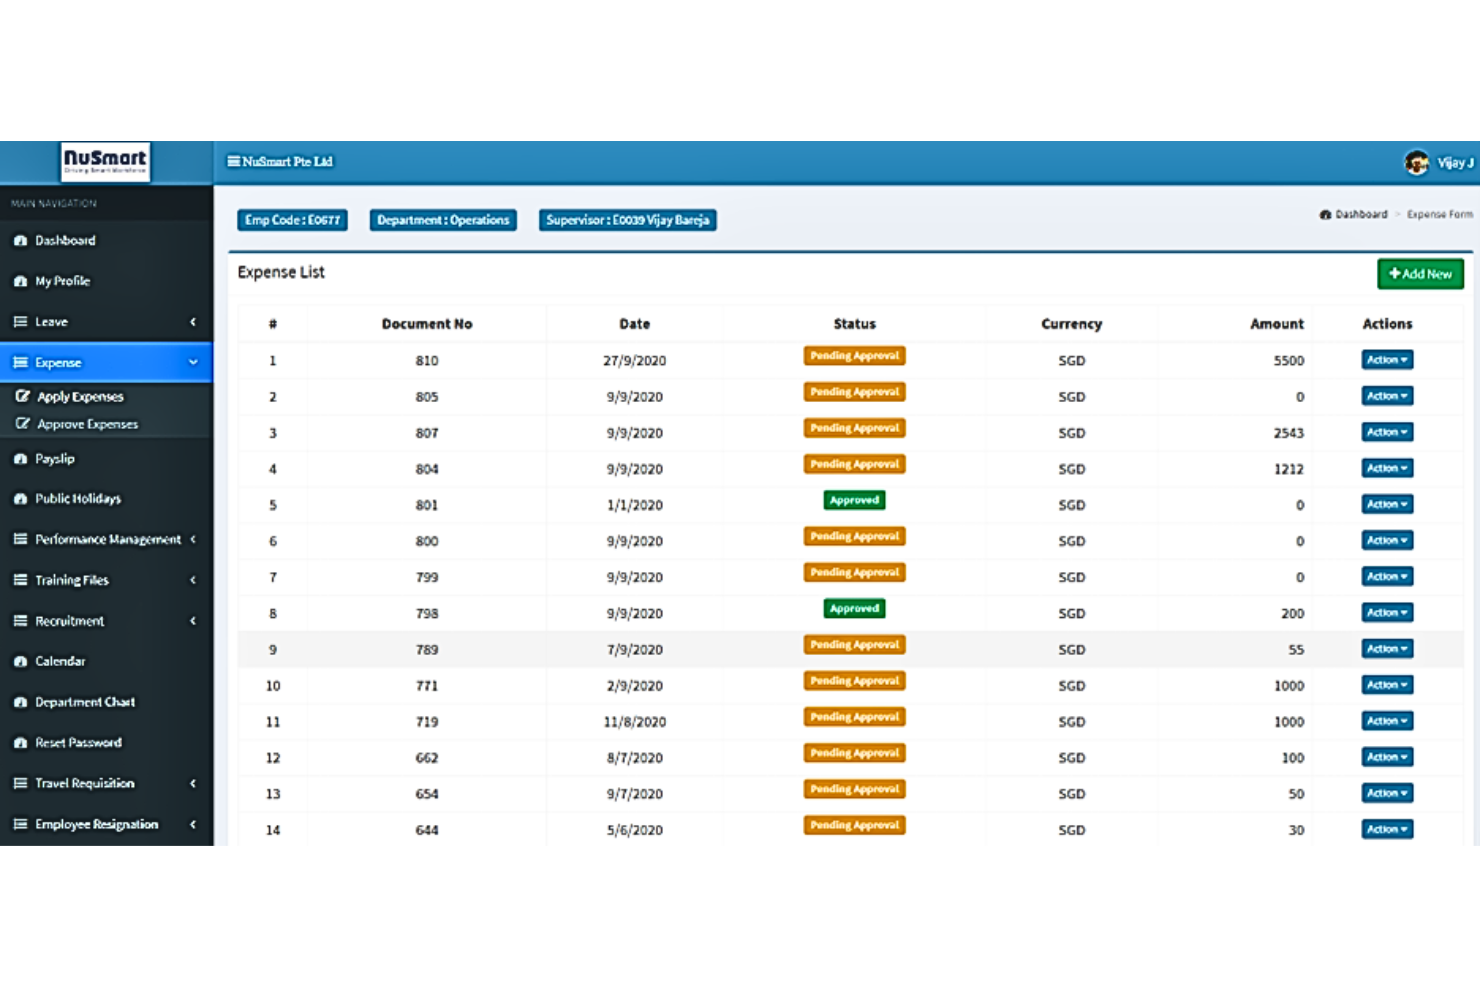Click the Department Chart sidebar icon
The image size is (1480, 987).
click(20, 702)
